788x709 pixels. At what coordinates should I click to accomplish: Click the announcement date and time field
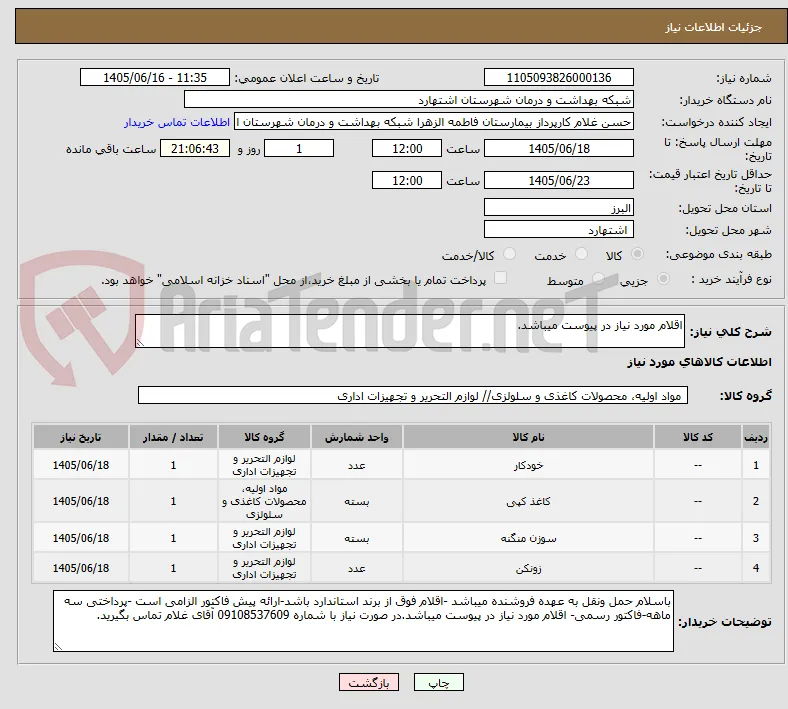(155, 77)
